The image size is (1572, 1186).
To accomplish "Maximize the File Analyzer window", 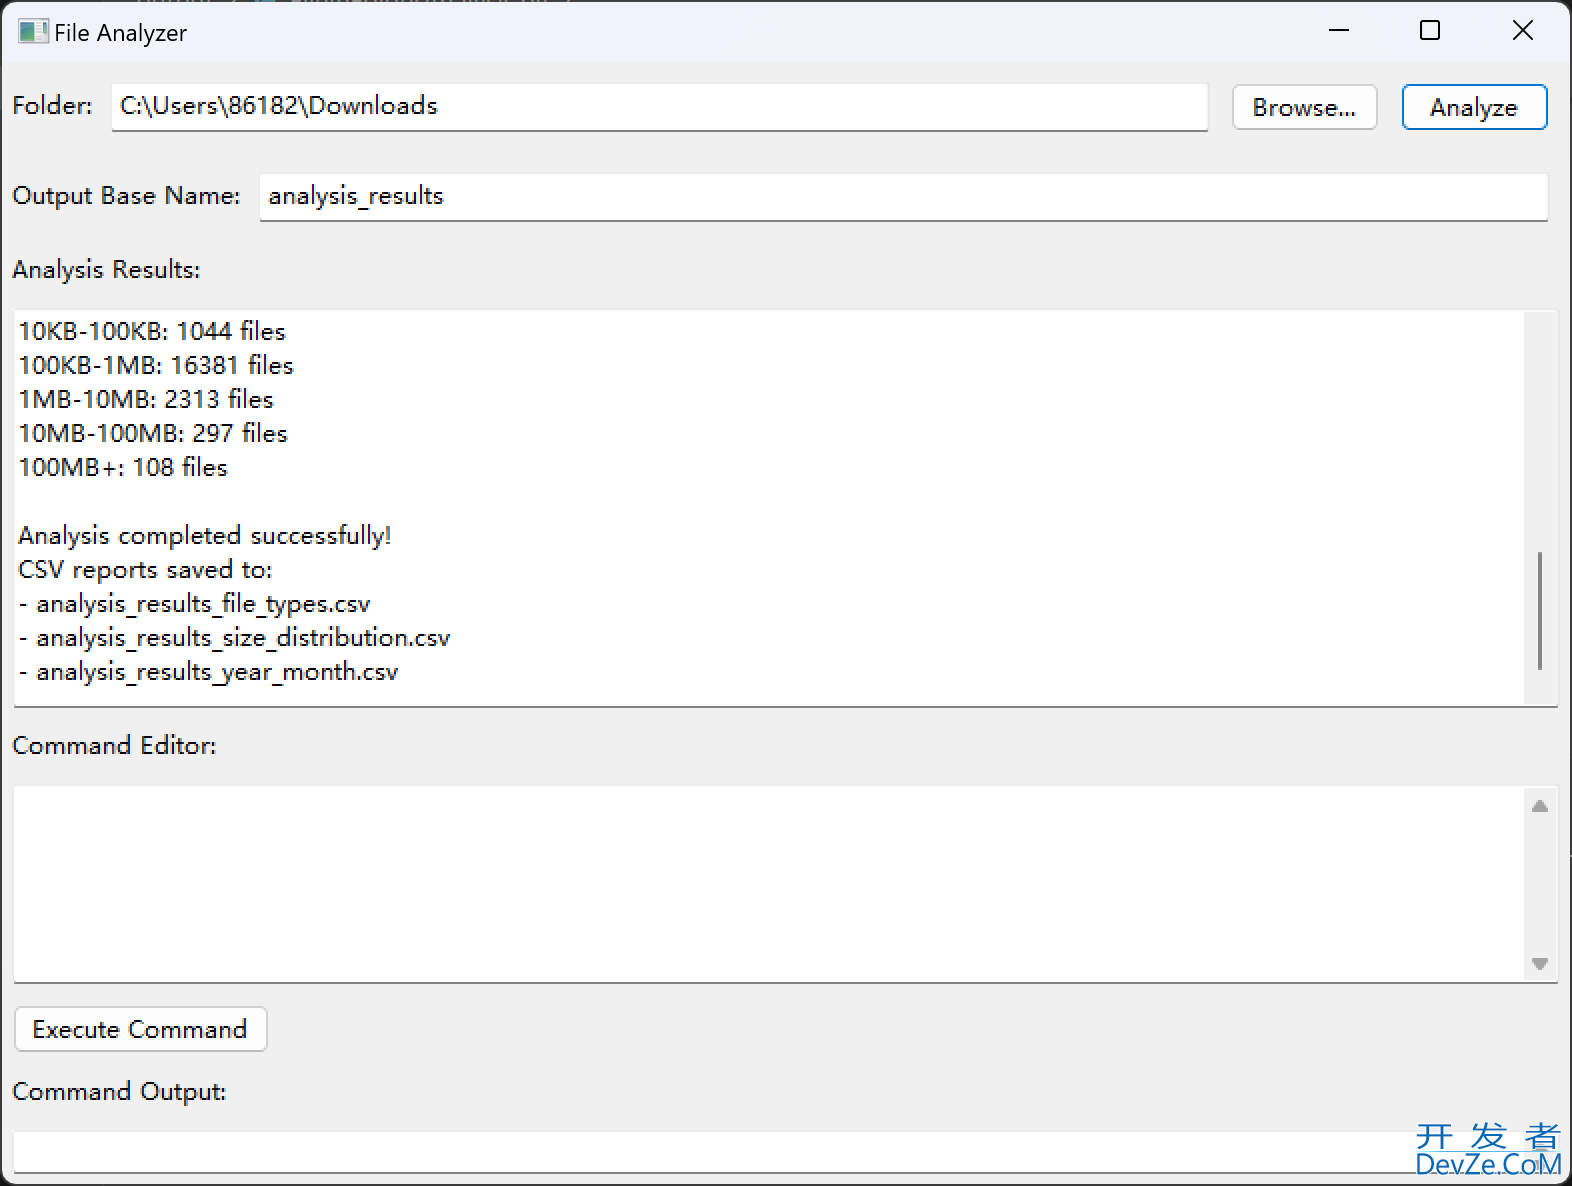I will pos(1430,31).
